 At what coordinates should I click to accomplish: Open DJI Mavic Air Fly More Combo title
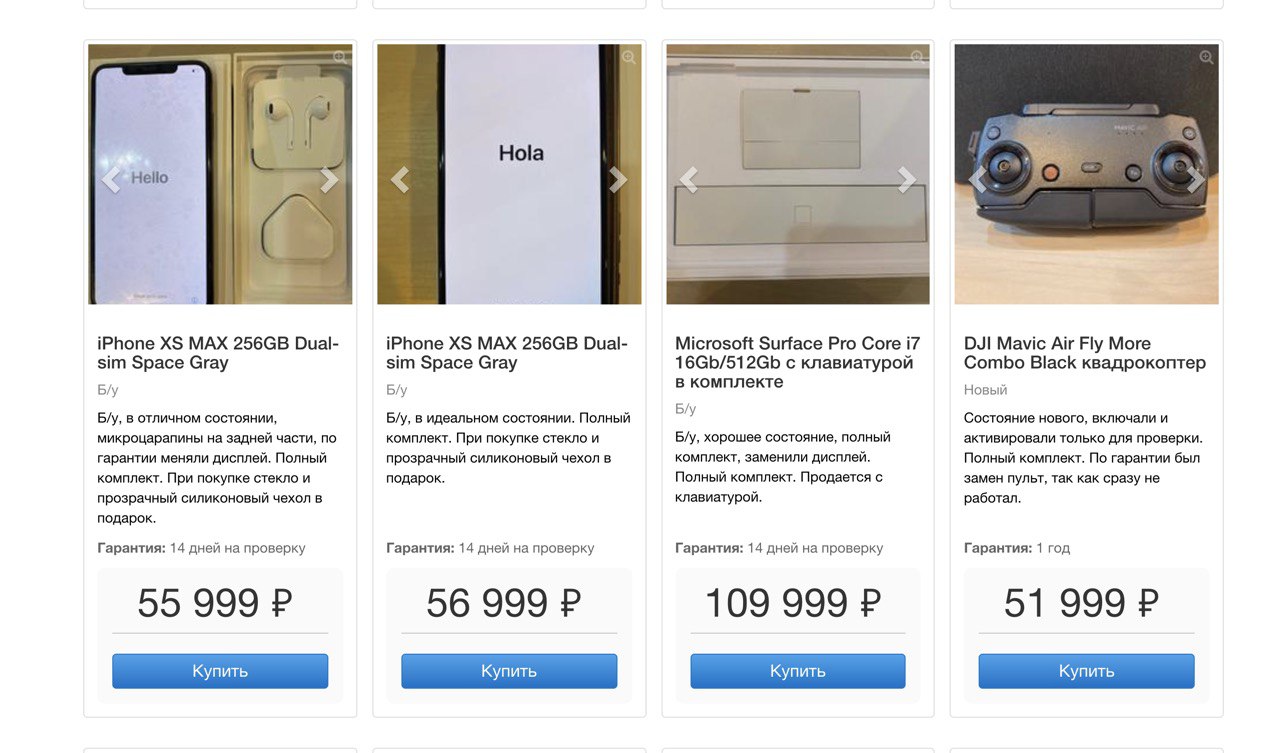click(1085, 353)
